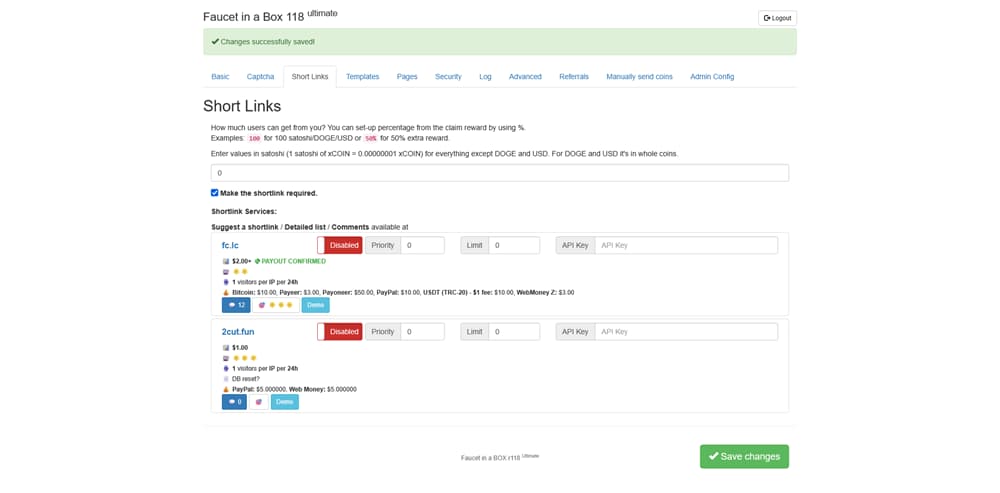Viewport: 1000px width, 493px height.
Task: Open the Comments link above services
Action: 350,227
